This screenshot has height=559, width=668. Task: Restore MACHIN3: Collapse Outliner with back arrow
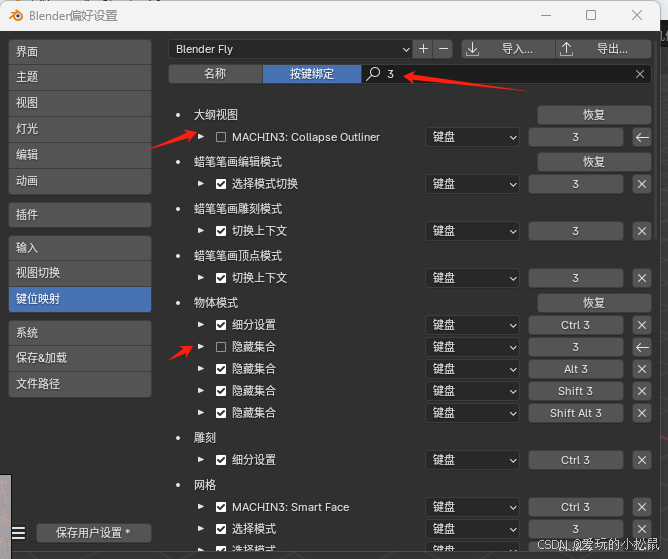[642, 137]
